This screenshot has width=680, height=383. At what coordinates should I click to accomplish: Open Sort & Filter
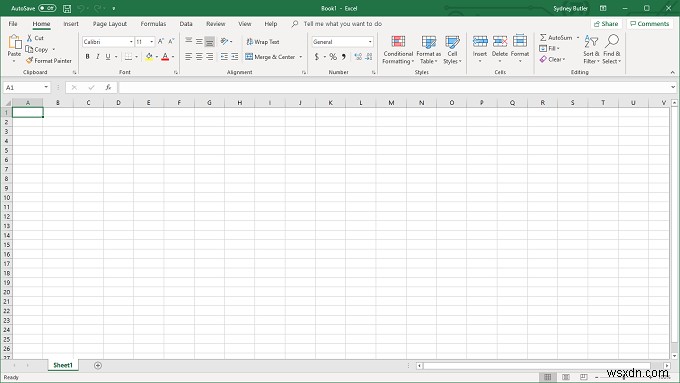click(591, 49)
